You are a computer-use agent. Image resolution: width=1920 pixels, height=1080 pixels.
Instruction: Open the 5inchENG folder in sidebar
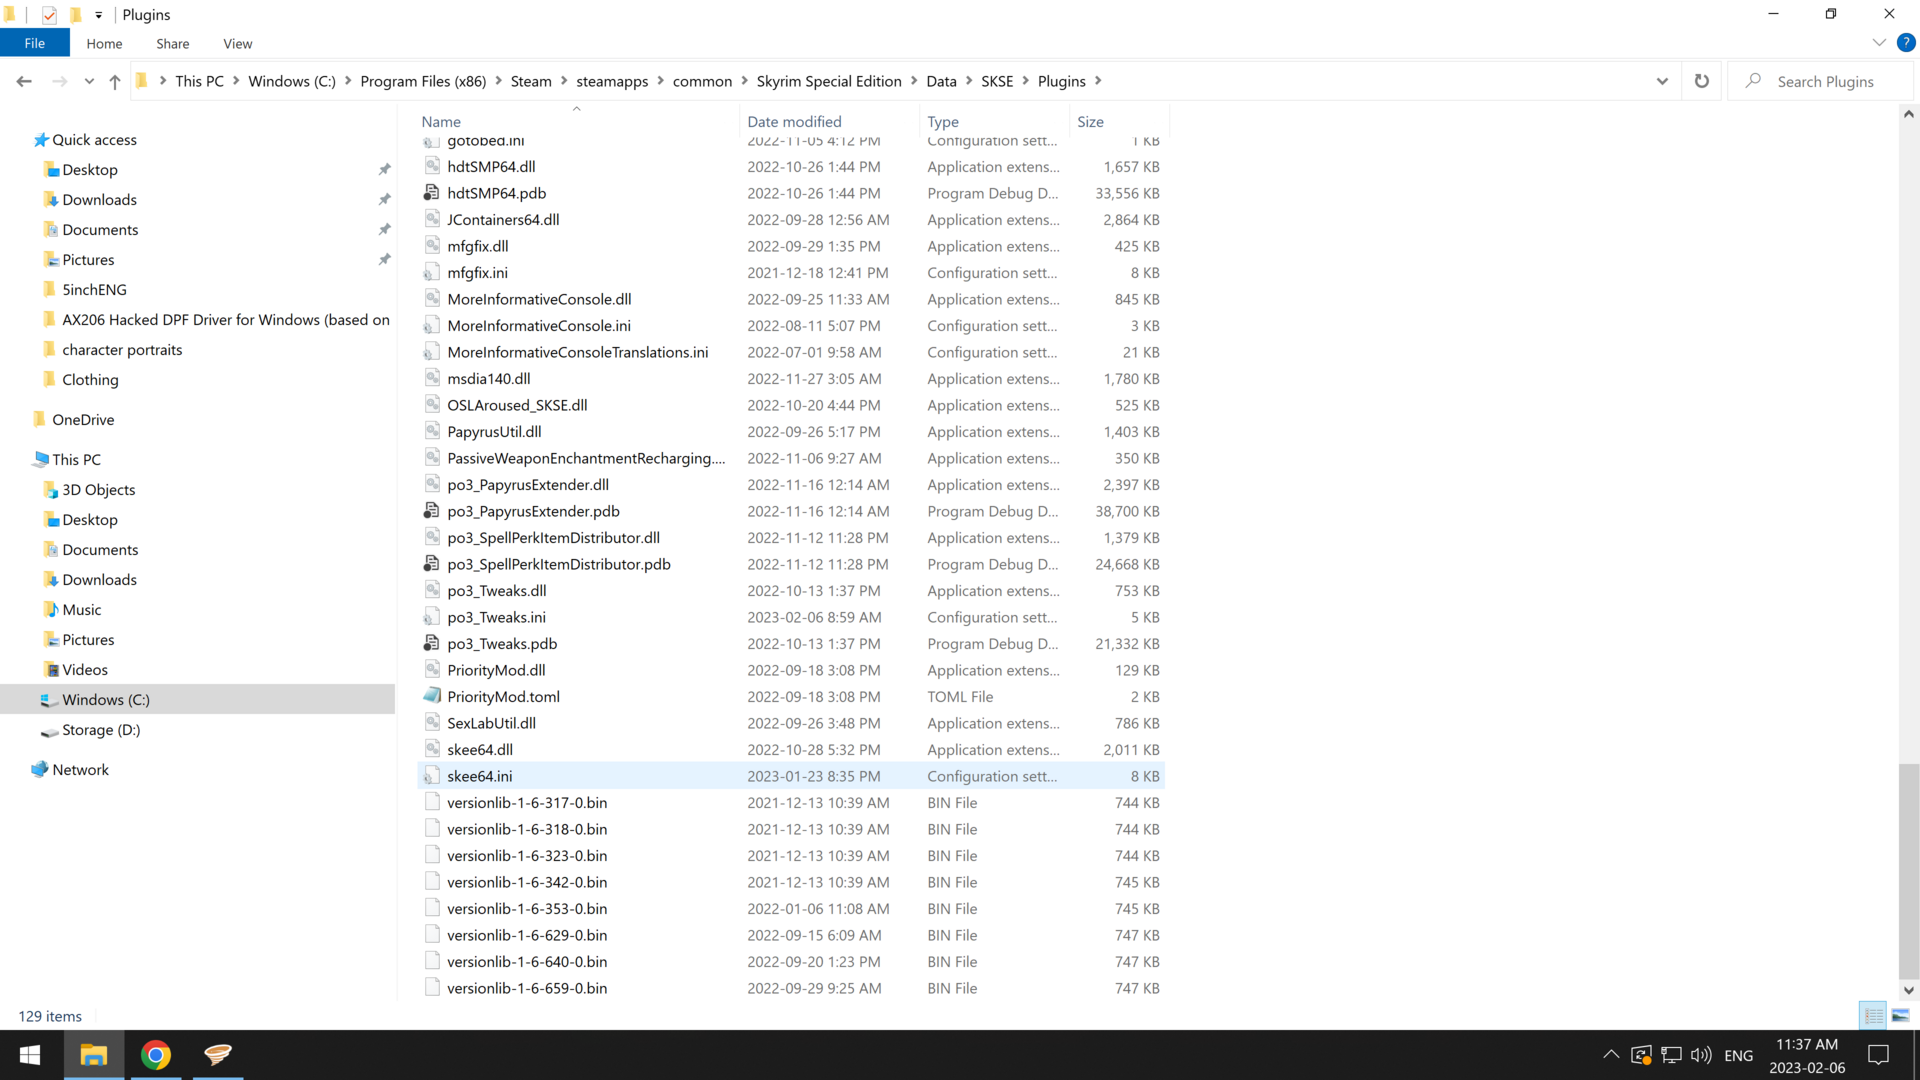pyautogui.click(x=94, y=290)
